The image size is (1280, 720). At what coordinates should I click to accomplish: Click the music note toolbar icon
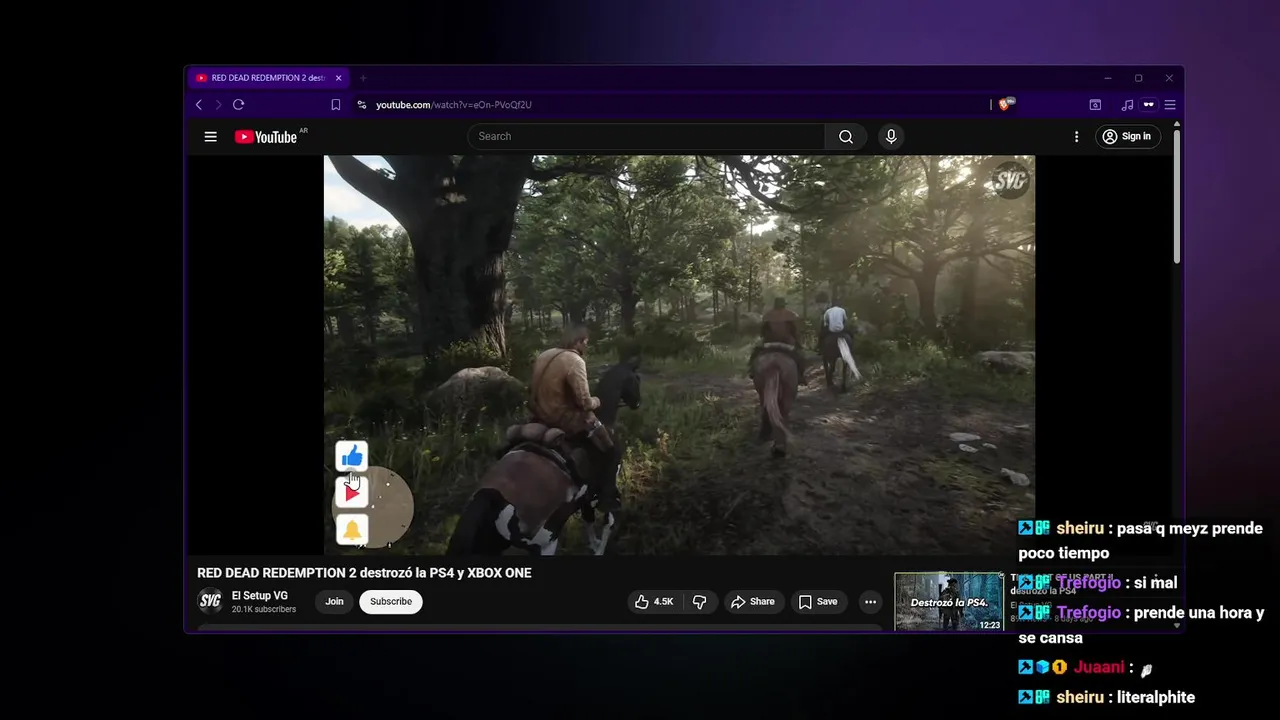click(1127, 105)
